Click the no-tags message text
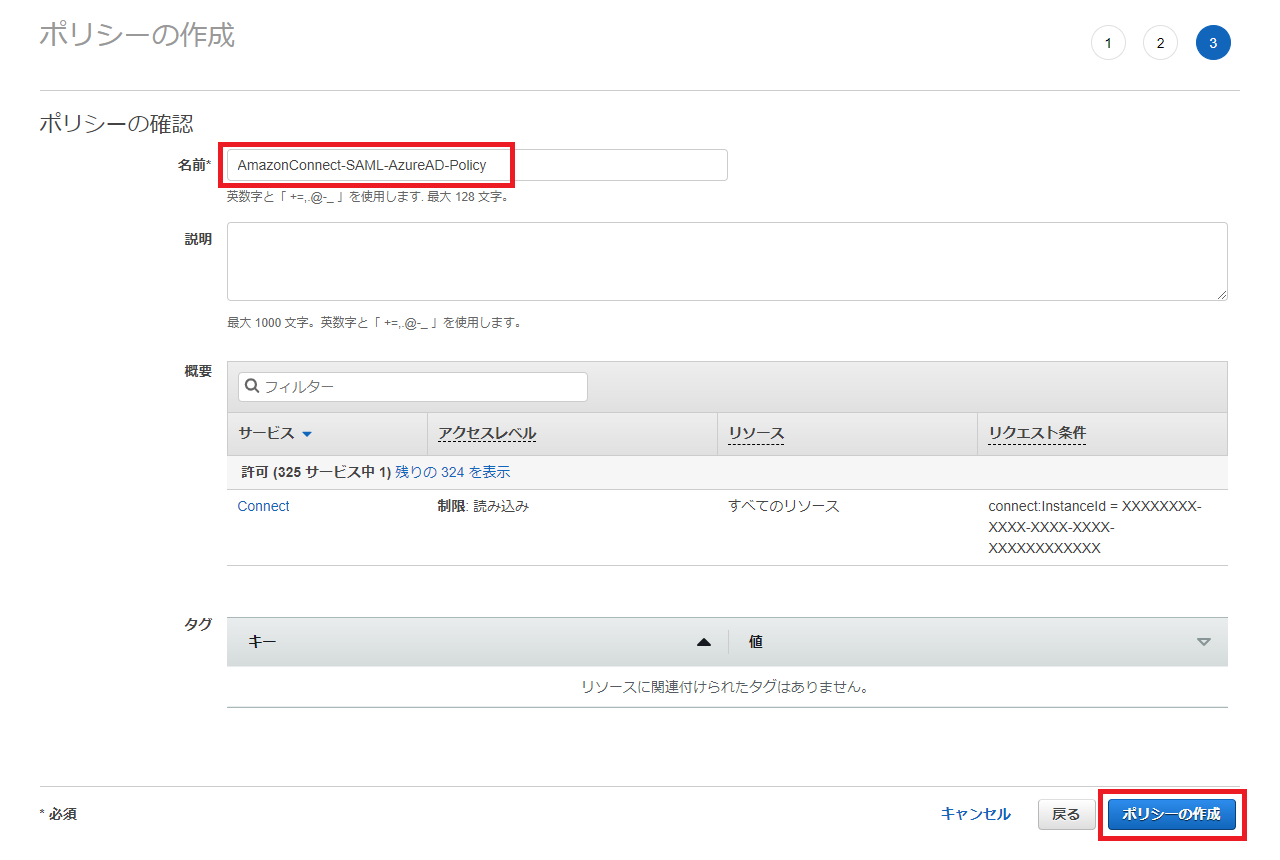This screenshot has width=1280, height=860. (x=724, y=687)
